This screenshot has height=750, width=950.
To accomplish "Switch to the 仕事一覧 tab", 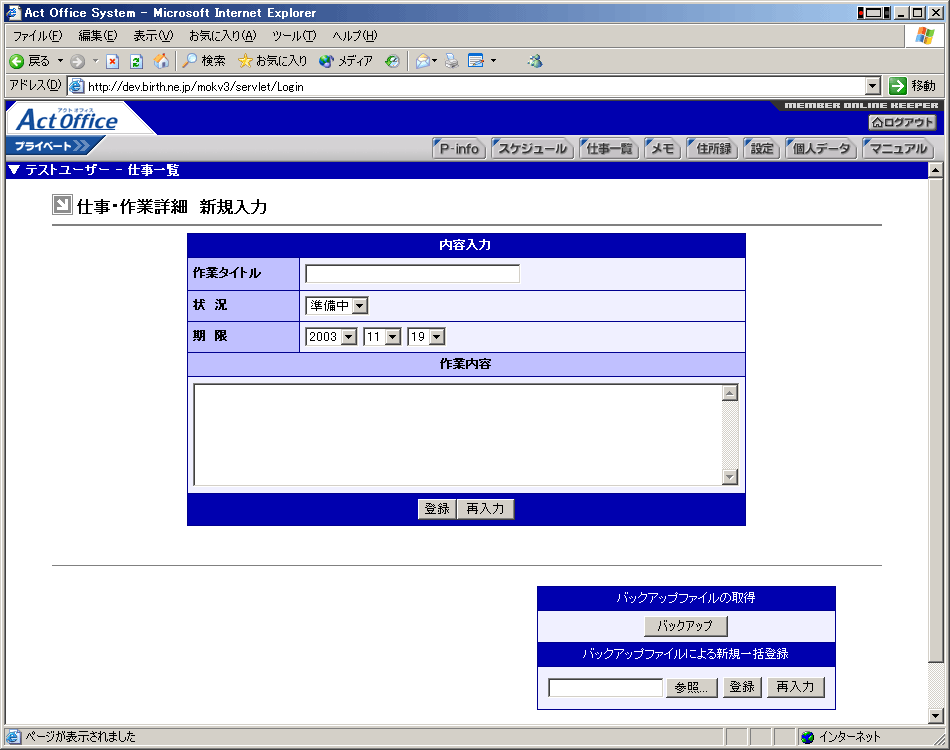I will (609, 148).
